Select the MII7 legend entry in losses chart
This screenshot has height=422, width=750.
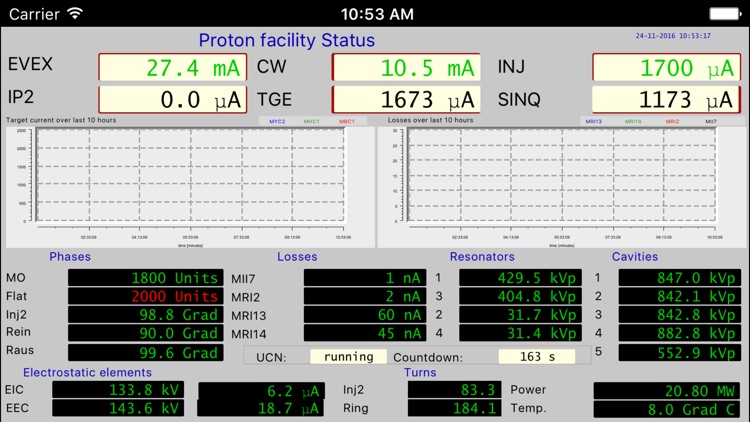[711, 122]
